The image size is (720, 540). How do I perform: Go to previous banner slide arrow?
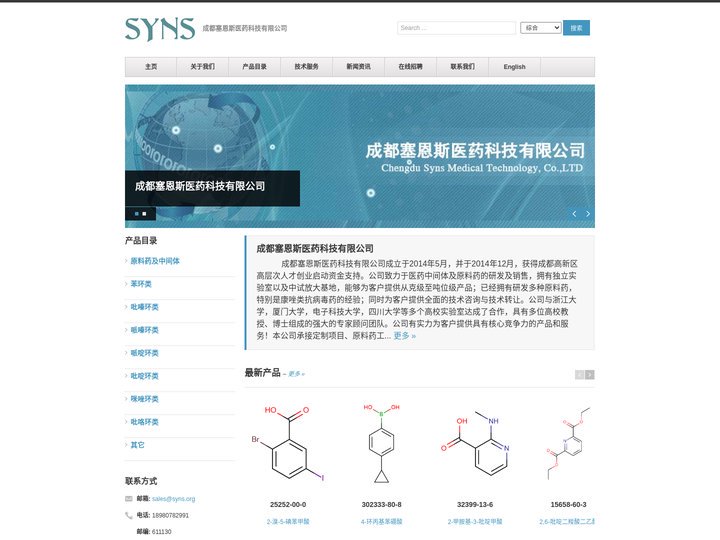574,214
